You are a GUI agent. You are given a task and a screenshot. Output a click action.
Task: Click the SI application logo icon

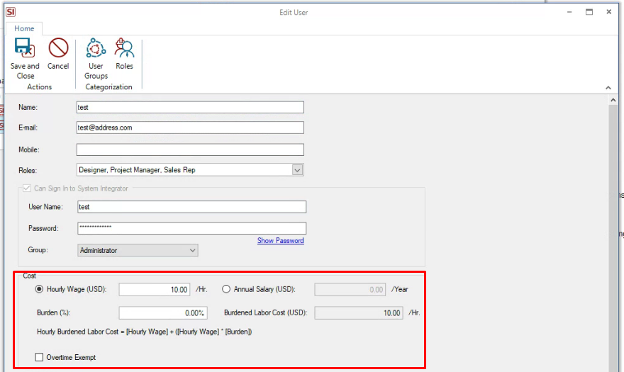(11, 12)
